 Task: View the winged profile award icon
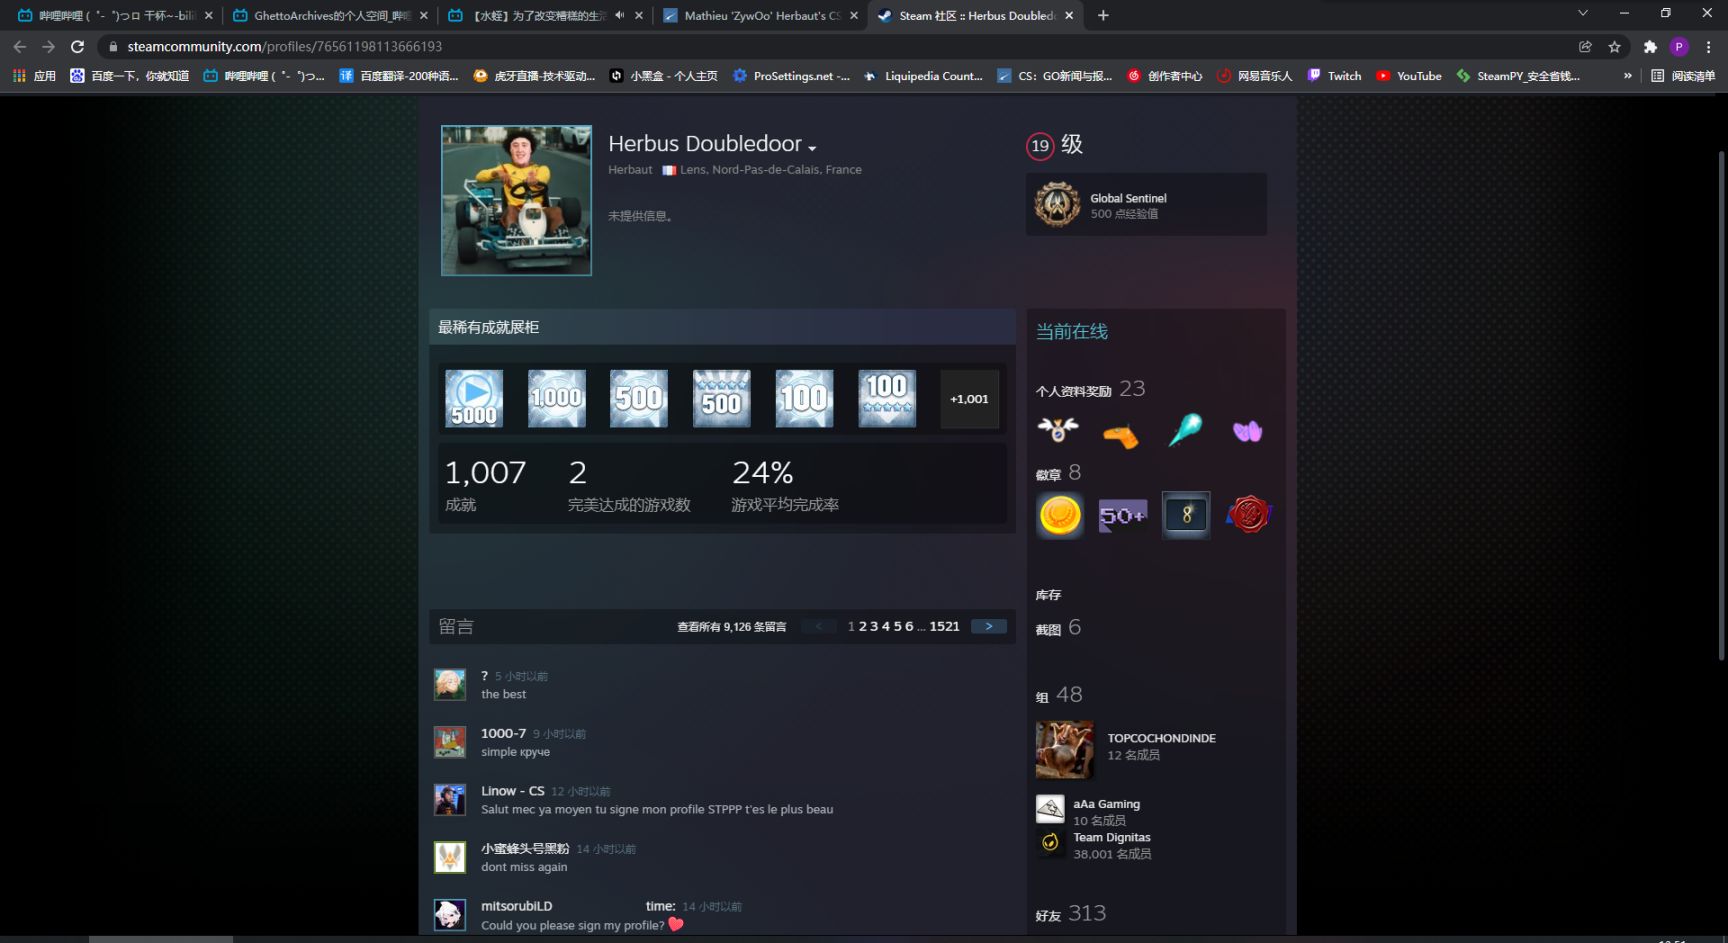click(x=1058, y=430)
